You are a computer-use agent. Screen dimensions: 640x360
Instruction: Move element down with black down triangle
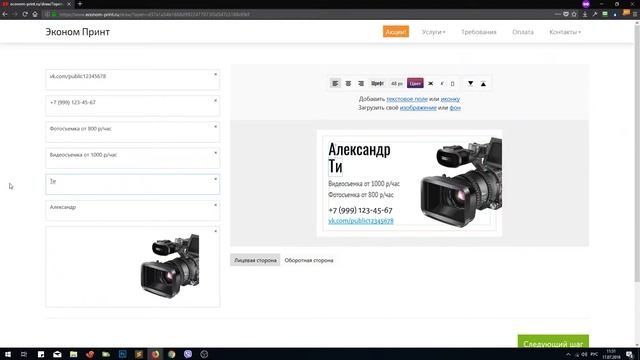click(x=470, y=83)
